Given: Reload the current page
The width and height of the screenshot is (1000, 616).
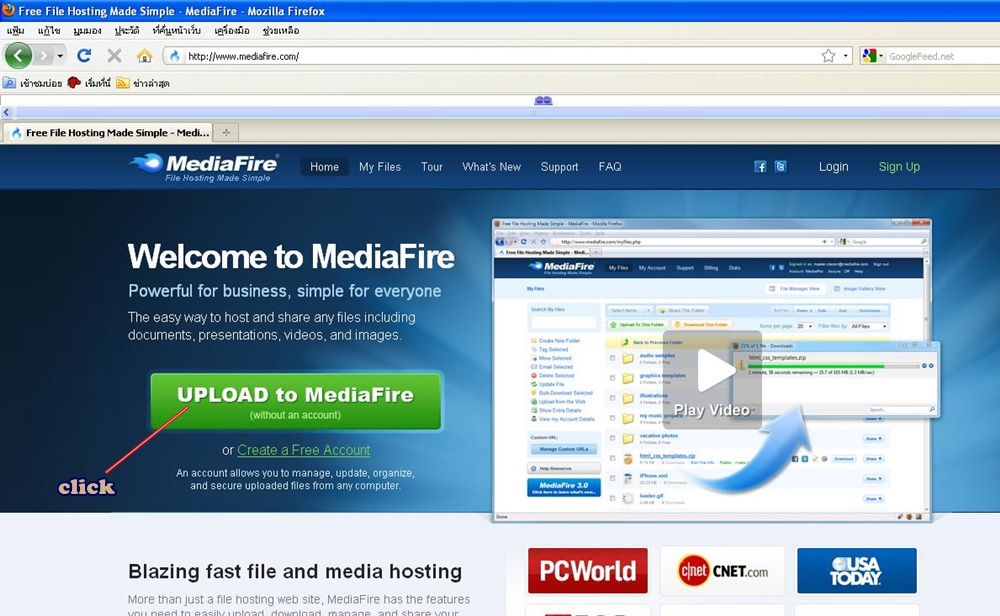Looking at the screenshot, I should coord(84,56).
